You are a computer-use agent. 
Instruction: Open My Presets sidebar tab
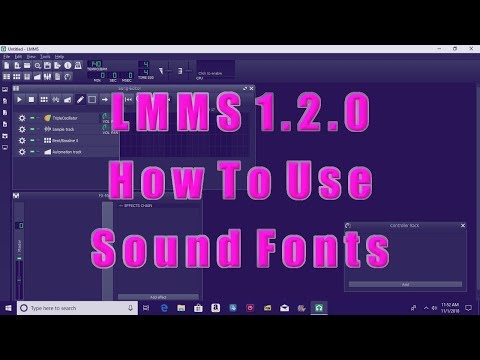[x=5, y=124]
